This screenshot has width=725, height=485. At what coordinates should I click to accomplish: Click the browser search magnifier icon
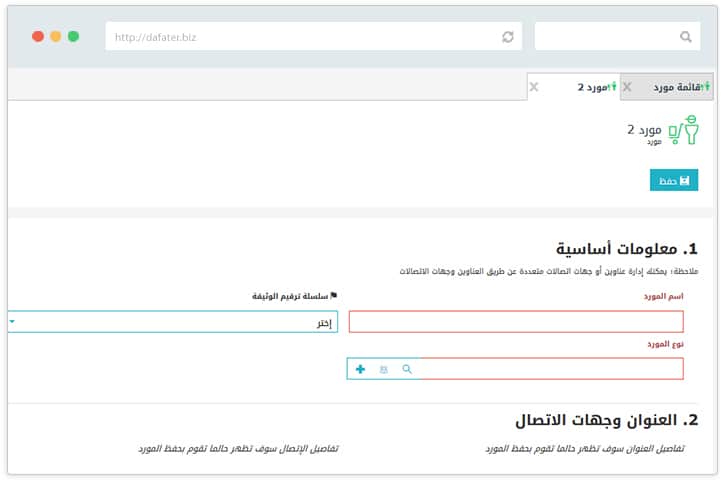coord(686,37)
